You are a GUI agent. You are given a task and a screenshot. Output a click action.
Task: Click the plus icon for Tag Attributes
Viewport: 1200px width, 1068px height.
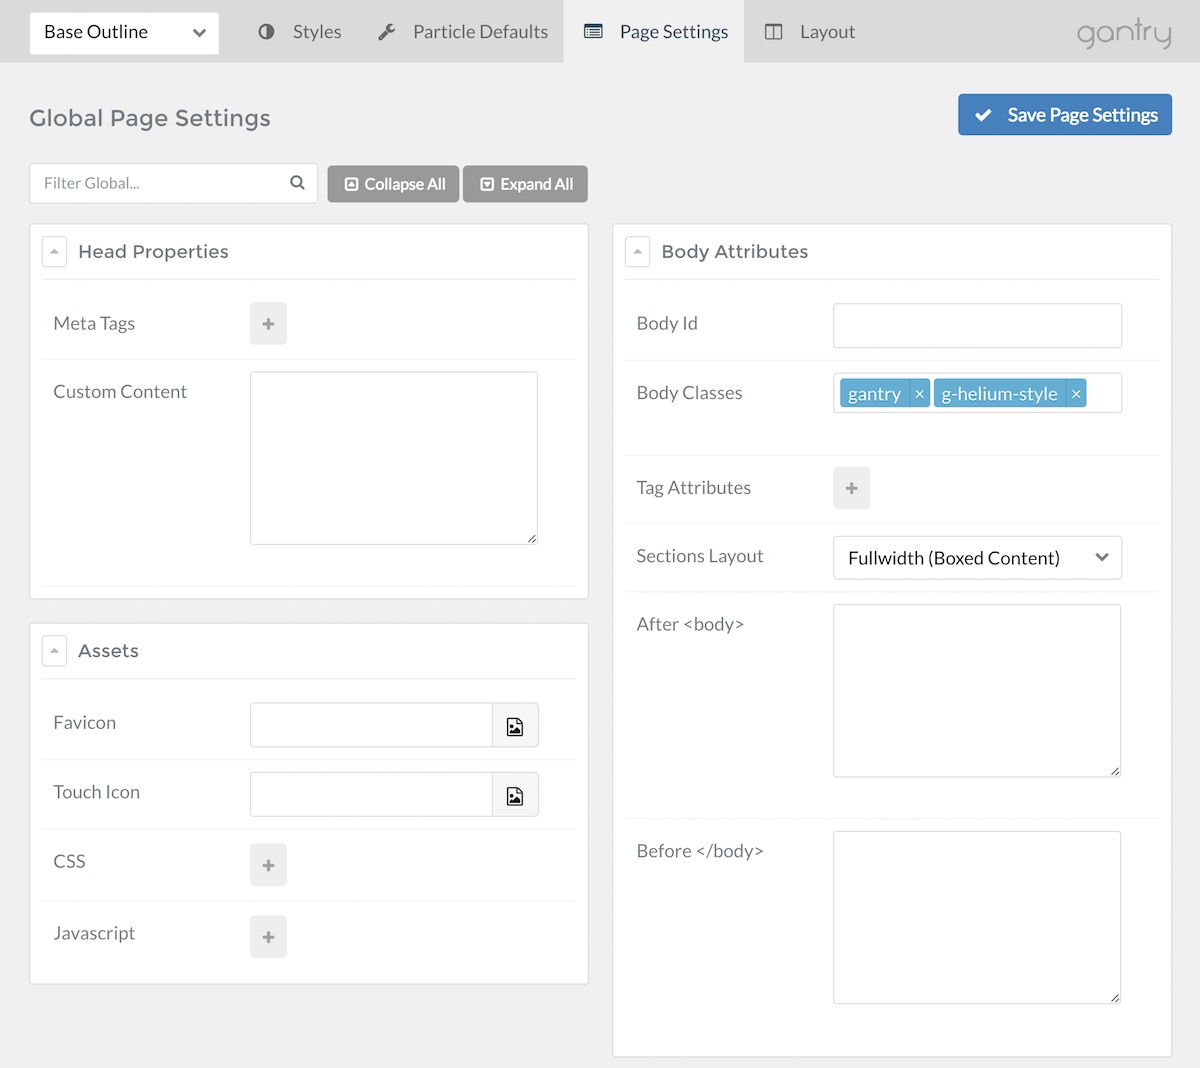(851, 488)
